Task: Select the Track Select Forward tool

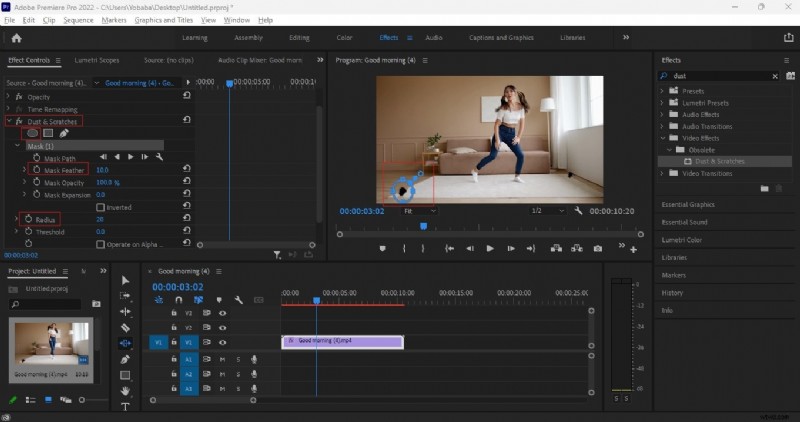Action: click(x=125, y=296)
